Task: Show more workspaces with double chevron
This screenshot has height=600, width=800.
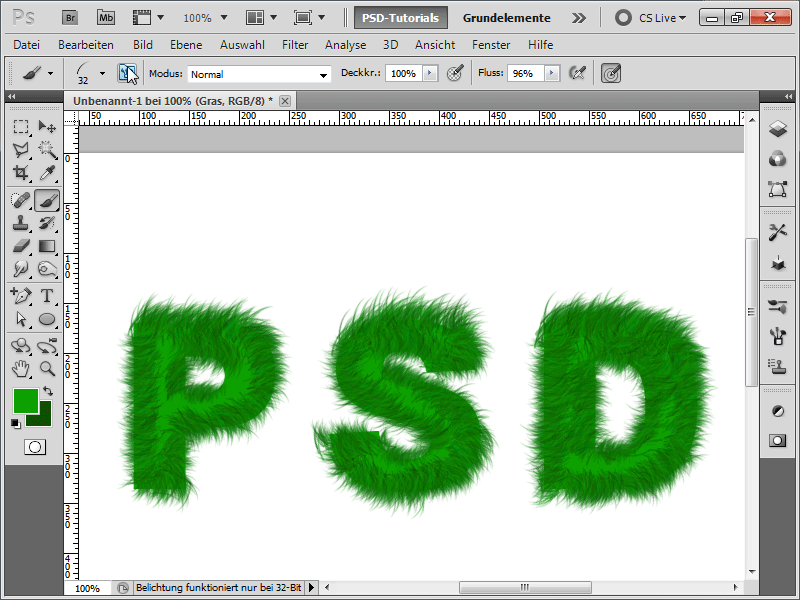Action: pos(579,18)
